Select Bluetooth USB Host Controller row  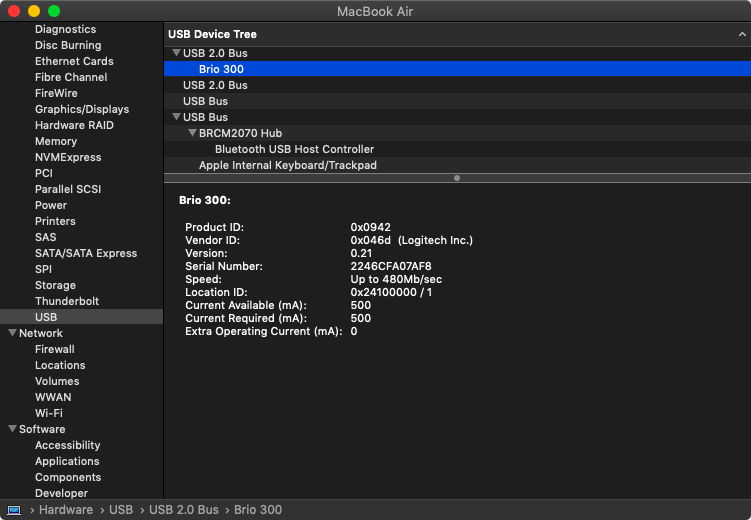tap(457, 149)
